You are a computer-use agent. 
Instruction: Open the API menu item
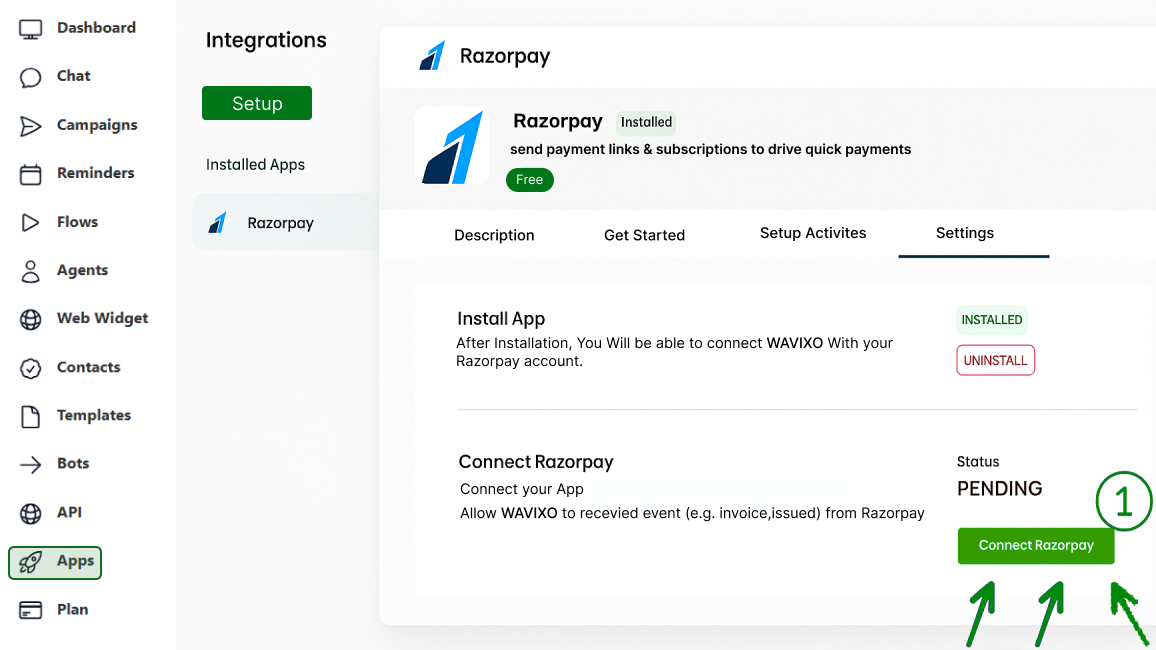coord(68,513)
